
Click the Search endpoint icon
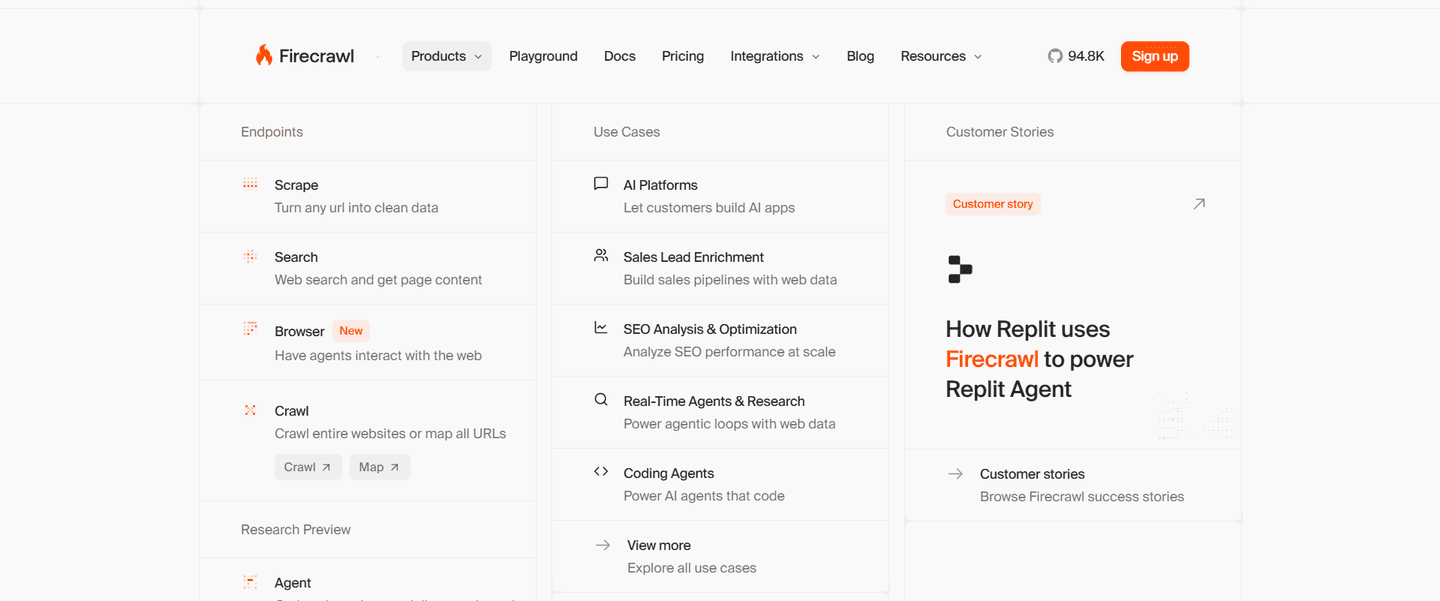click(x=250, y=256)
